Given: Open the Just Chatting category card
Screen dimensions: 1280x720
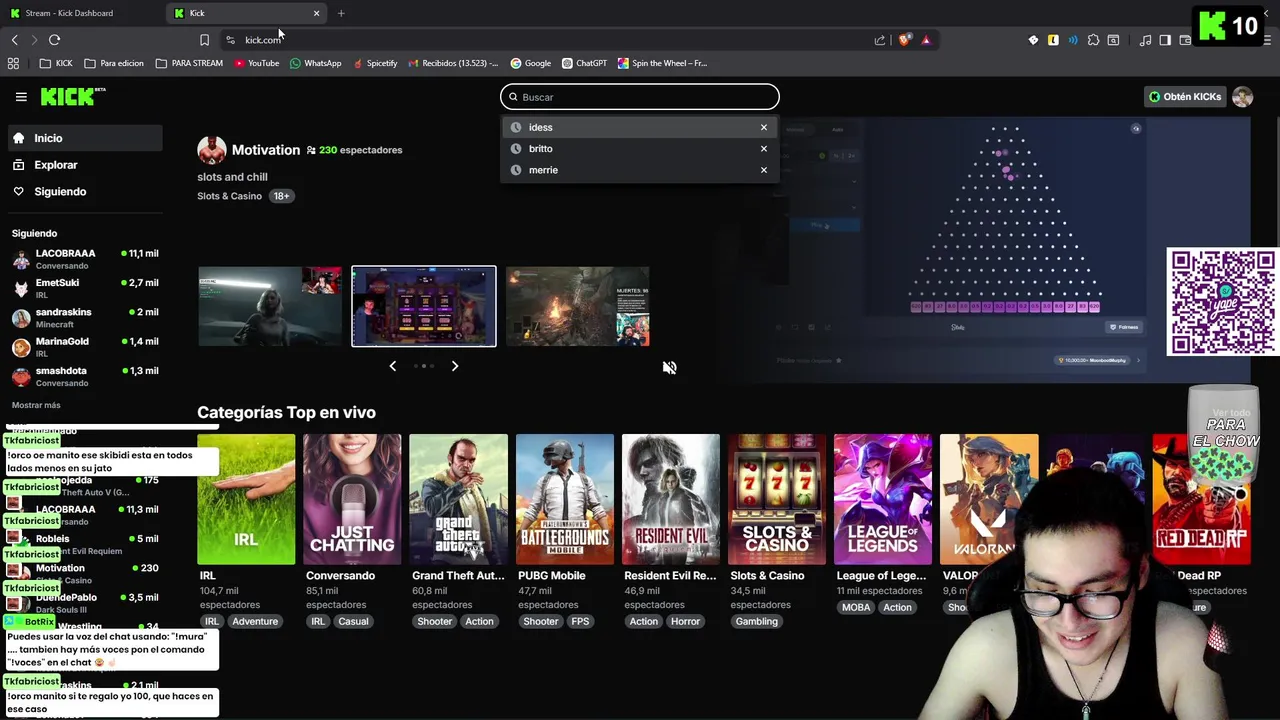Looking at the screenshot, I should (352, 499).
